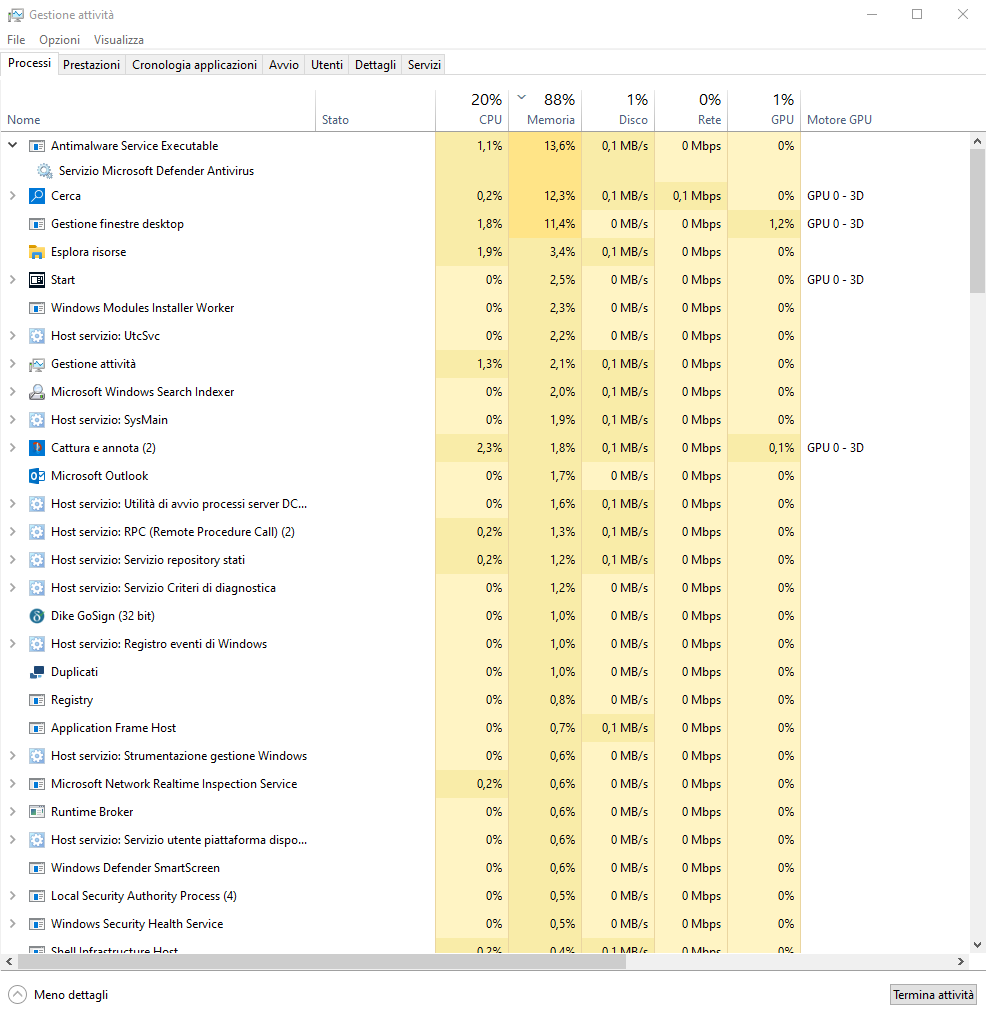Expand the Runtime Broker group
The width and height of the screenshot is (986, 1015).
tap(12, 812)
